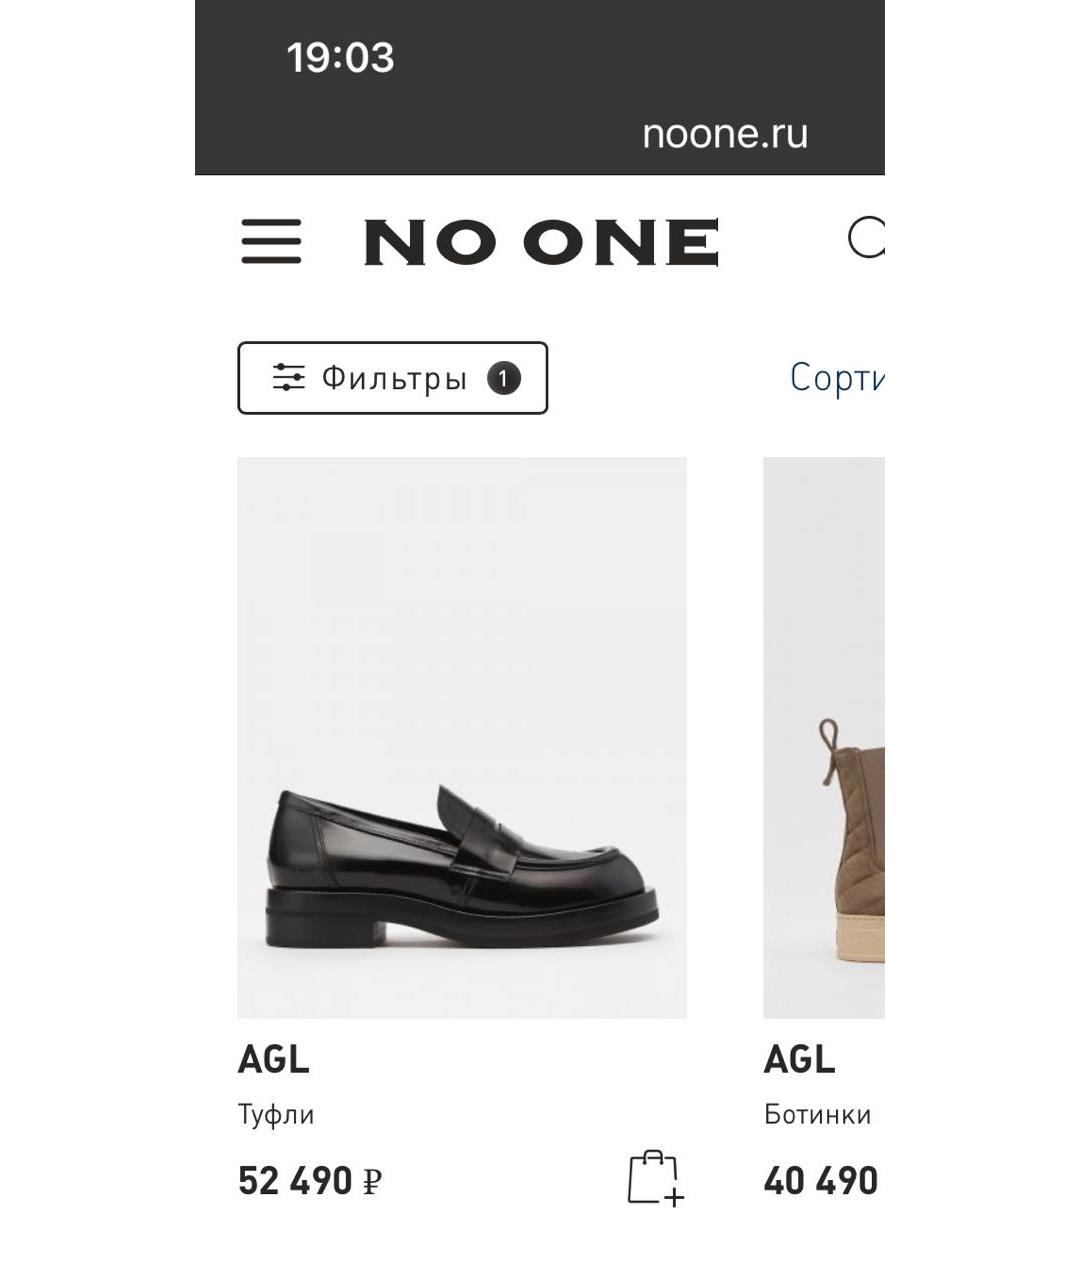Click the ruble sign after 52 490
Image resolution: width=1080 pixels, height=1280 pixels.
point(371,1183)
